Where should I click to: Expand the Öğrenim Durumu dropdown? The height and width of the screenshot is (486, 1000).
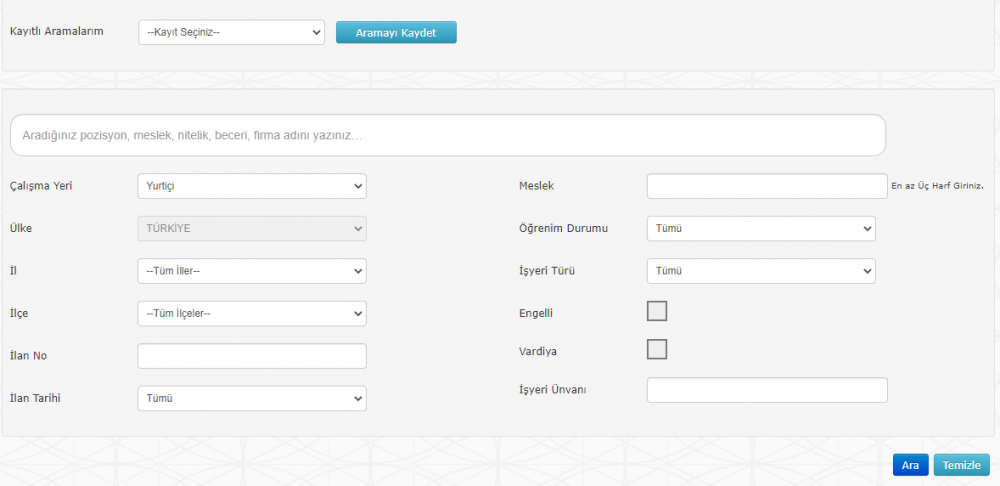tap(761, 229)
